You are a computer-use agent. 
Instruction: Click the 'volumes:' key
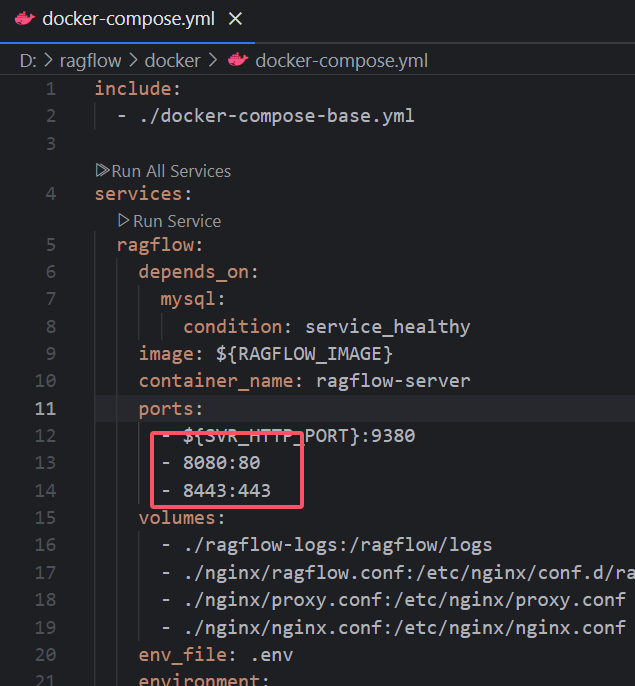[x=182, y=518]
